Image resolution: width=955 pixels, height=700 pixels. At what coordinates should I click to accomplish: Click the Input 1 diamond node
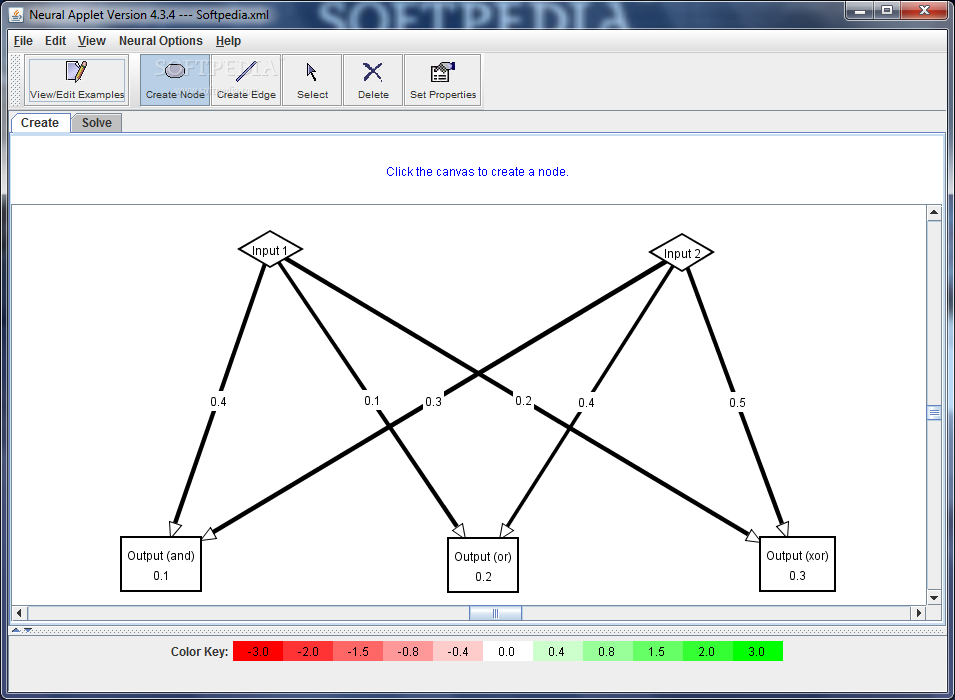pos(270,249)
